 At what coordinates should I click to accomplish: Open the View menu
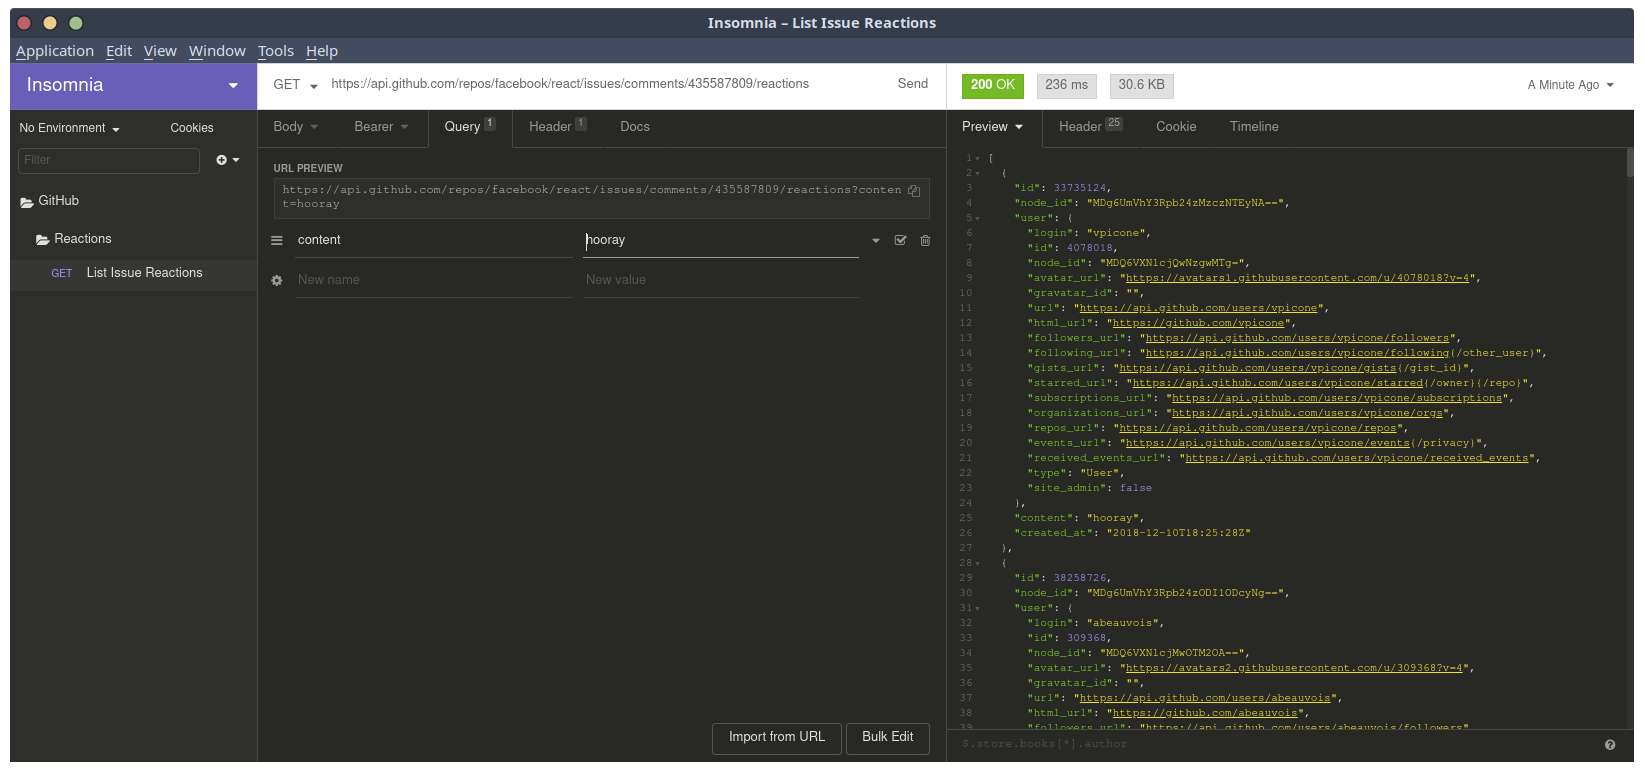[160, 51]
